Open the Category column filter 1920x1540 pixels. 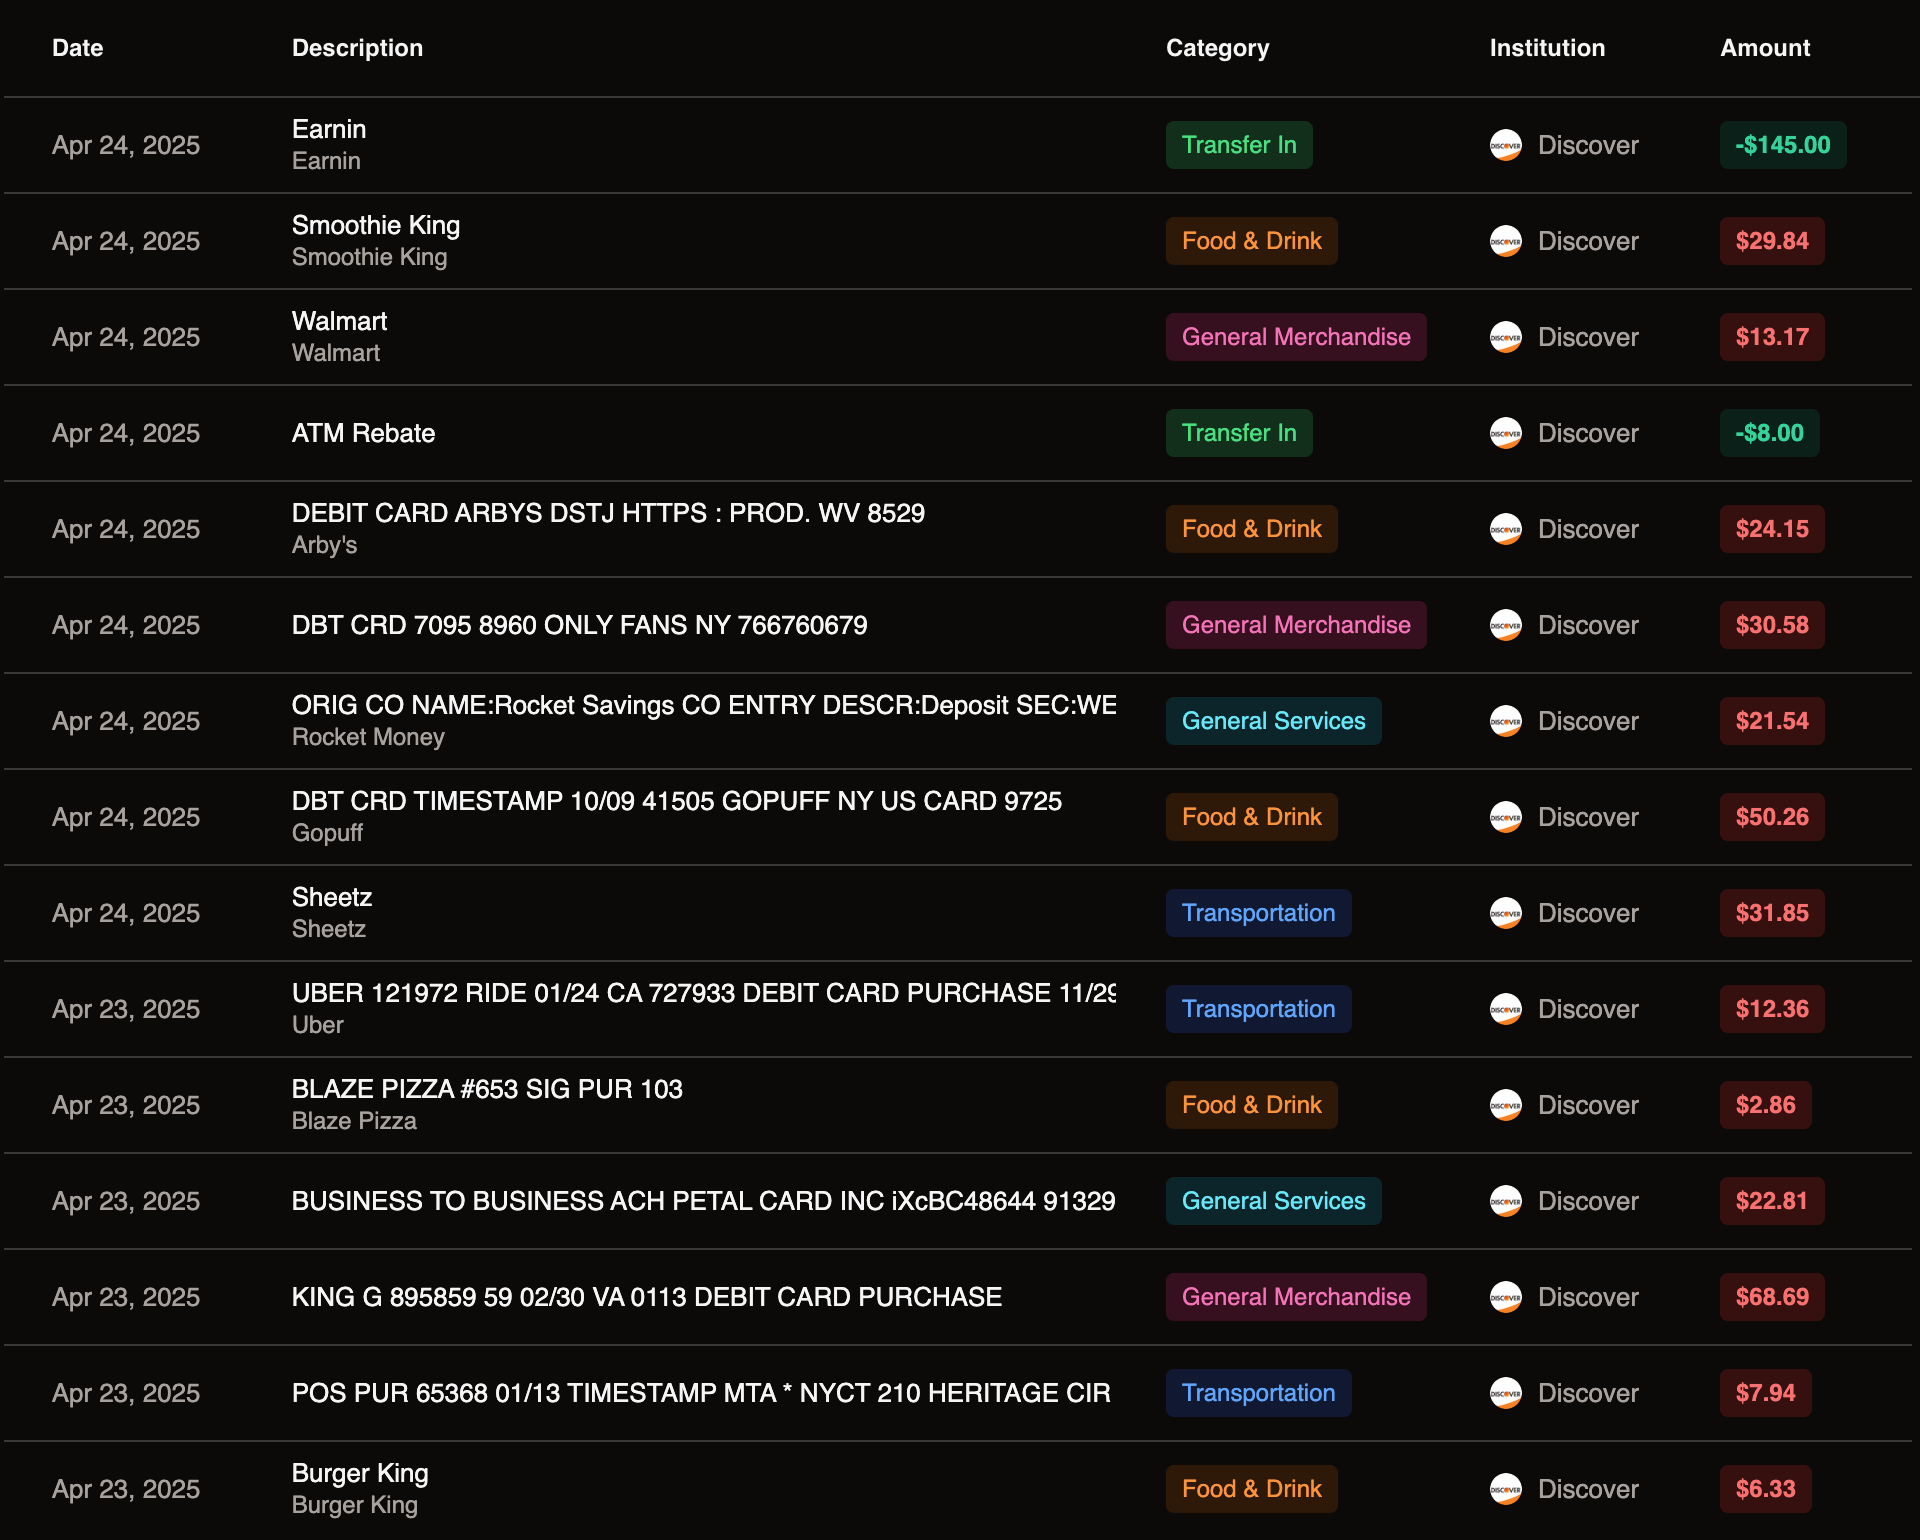pos(1218,47)
